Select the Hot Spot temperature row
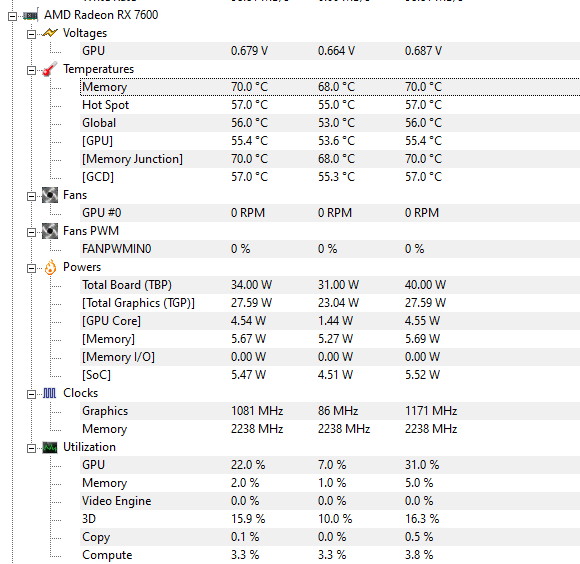The image size is (580, 564). (330, 105)
